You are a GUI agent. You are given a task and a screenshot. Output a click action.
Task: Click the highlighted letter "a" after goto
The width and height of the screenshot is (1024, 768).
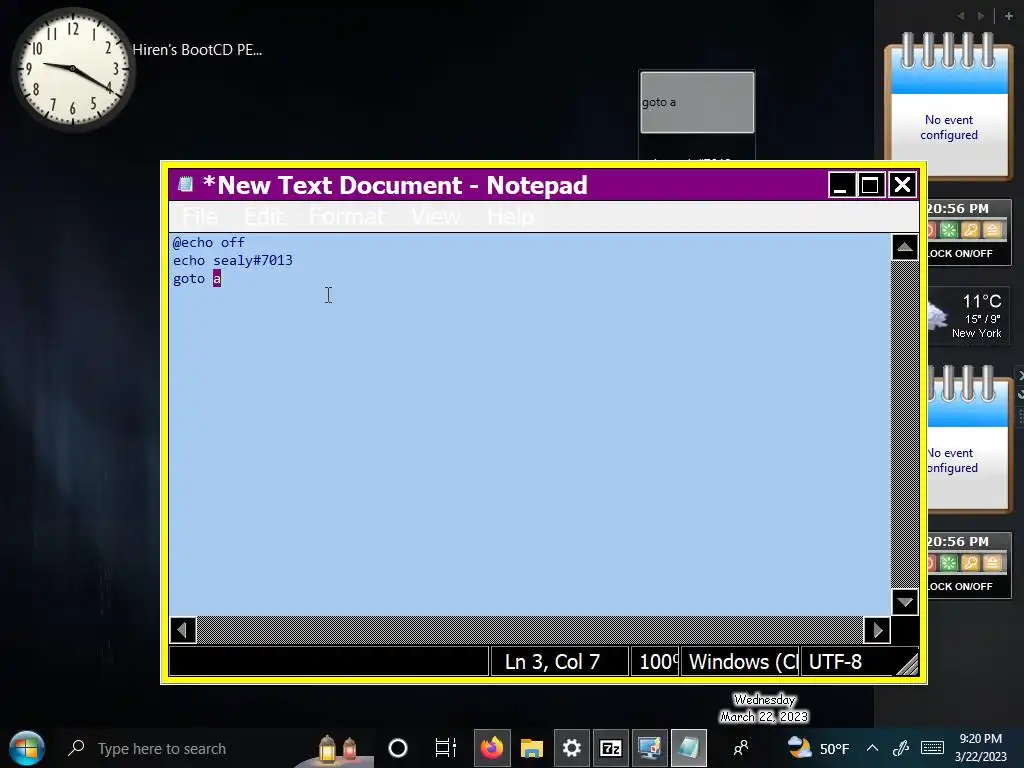217,279
